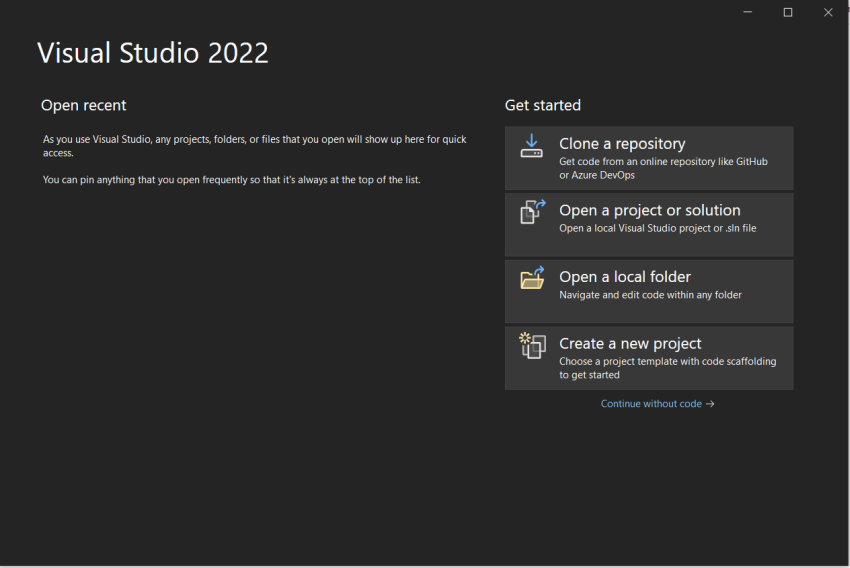Viewport: 850px width, 568px height.
Task: Click the Open a project or solution icon
Action: (x=532, y=212)
